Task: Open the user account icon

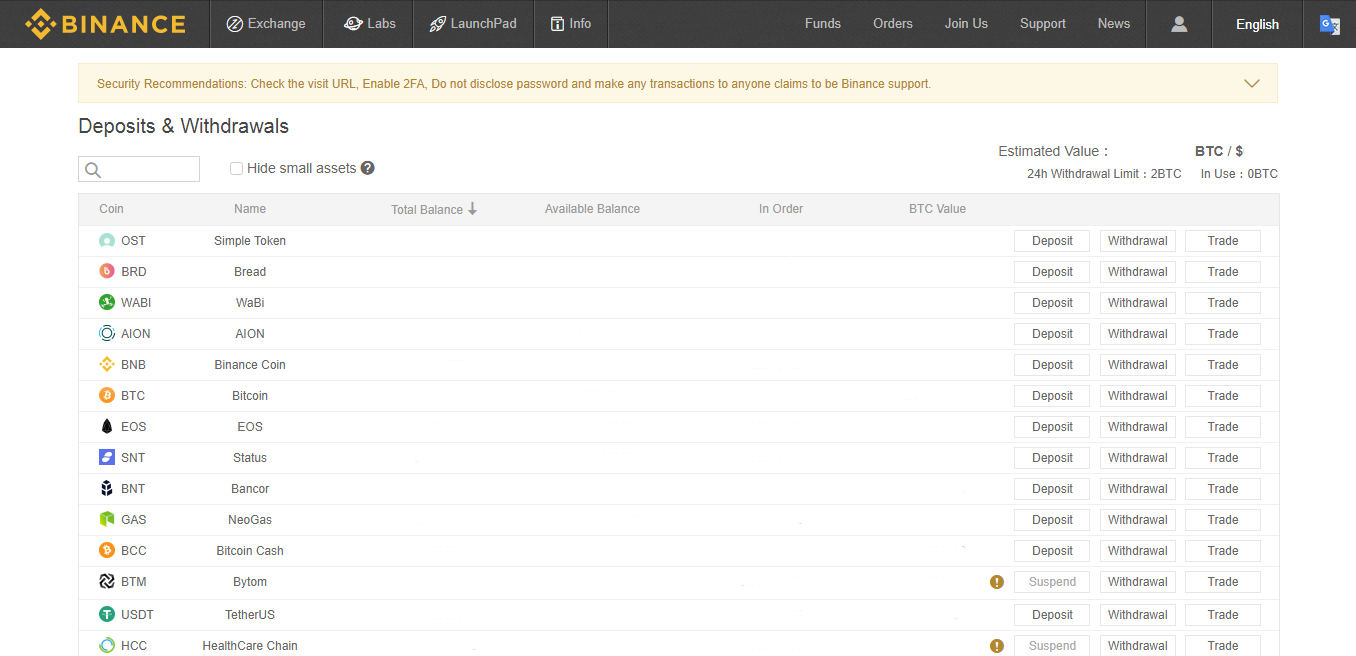Action: 1179,24
